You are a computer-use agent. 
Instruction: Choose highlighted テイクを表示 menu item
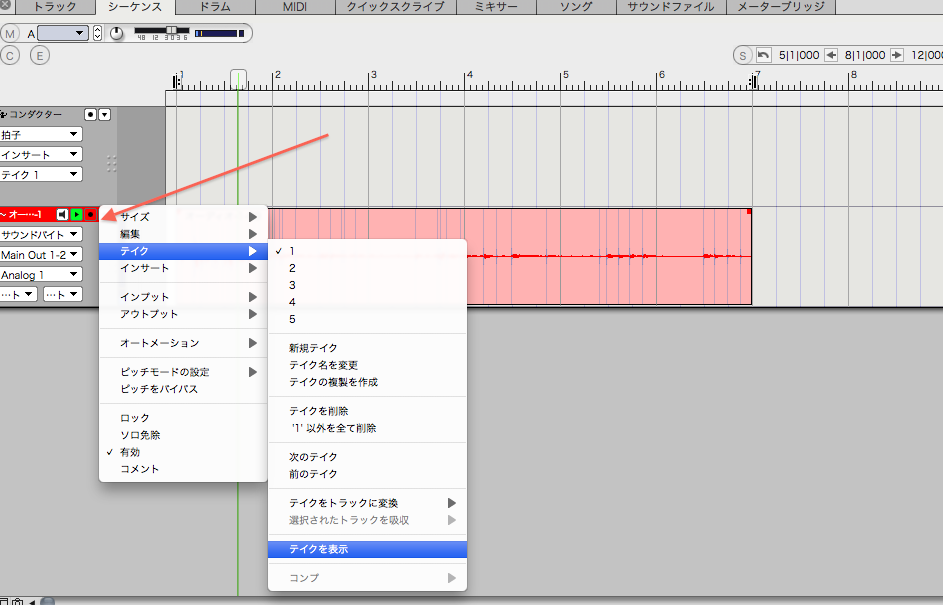367,549
